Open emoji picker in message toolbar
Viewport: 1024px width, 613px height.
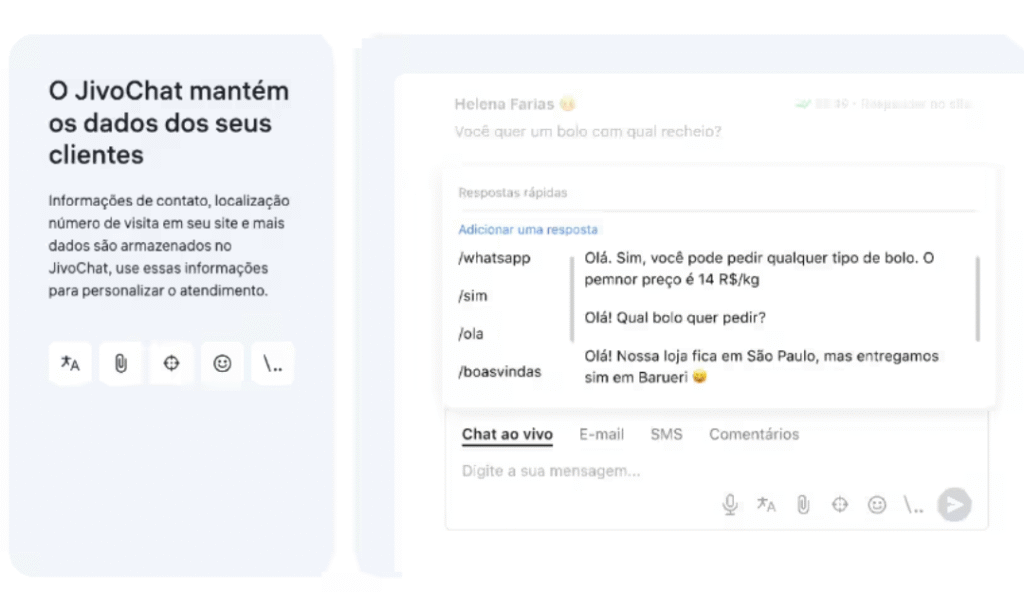tap(876, 505)
